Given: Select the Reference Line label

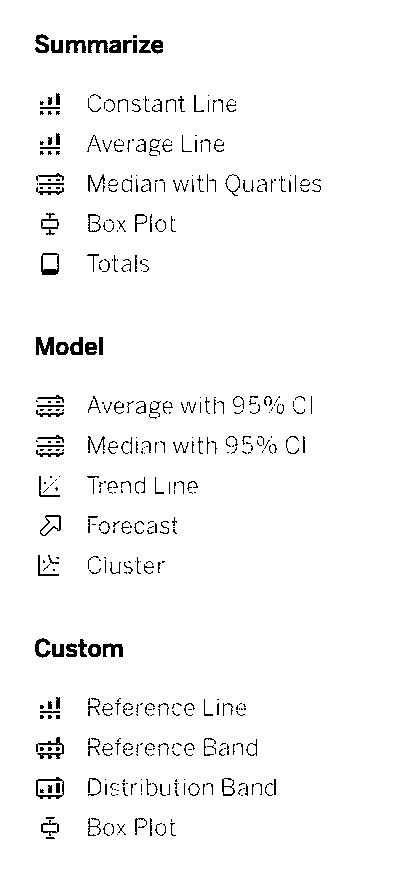Looking at the screenshot, I should pyautogui.click(x=167, y=708).
